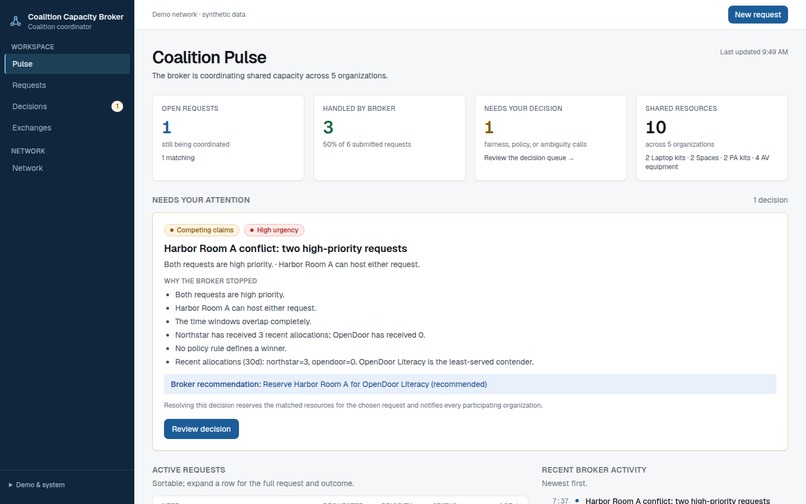
Task: Click the Recent Broker Activity heading
Action: [594, 470]
